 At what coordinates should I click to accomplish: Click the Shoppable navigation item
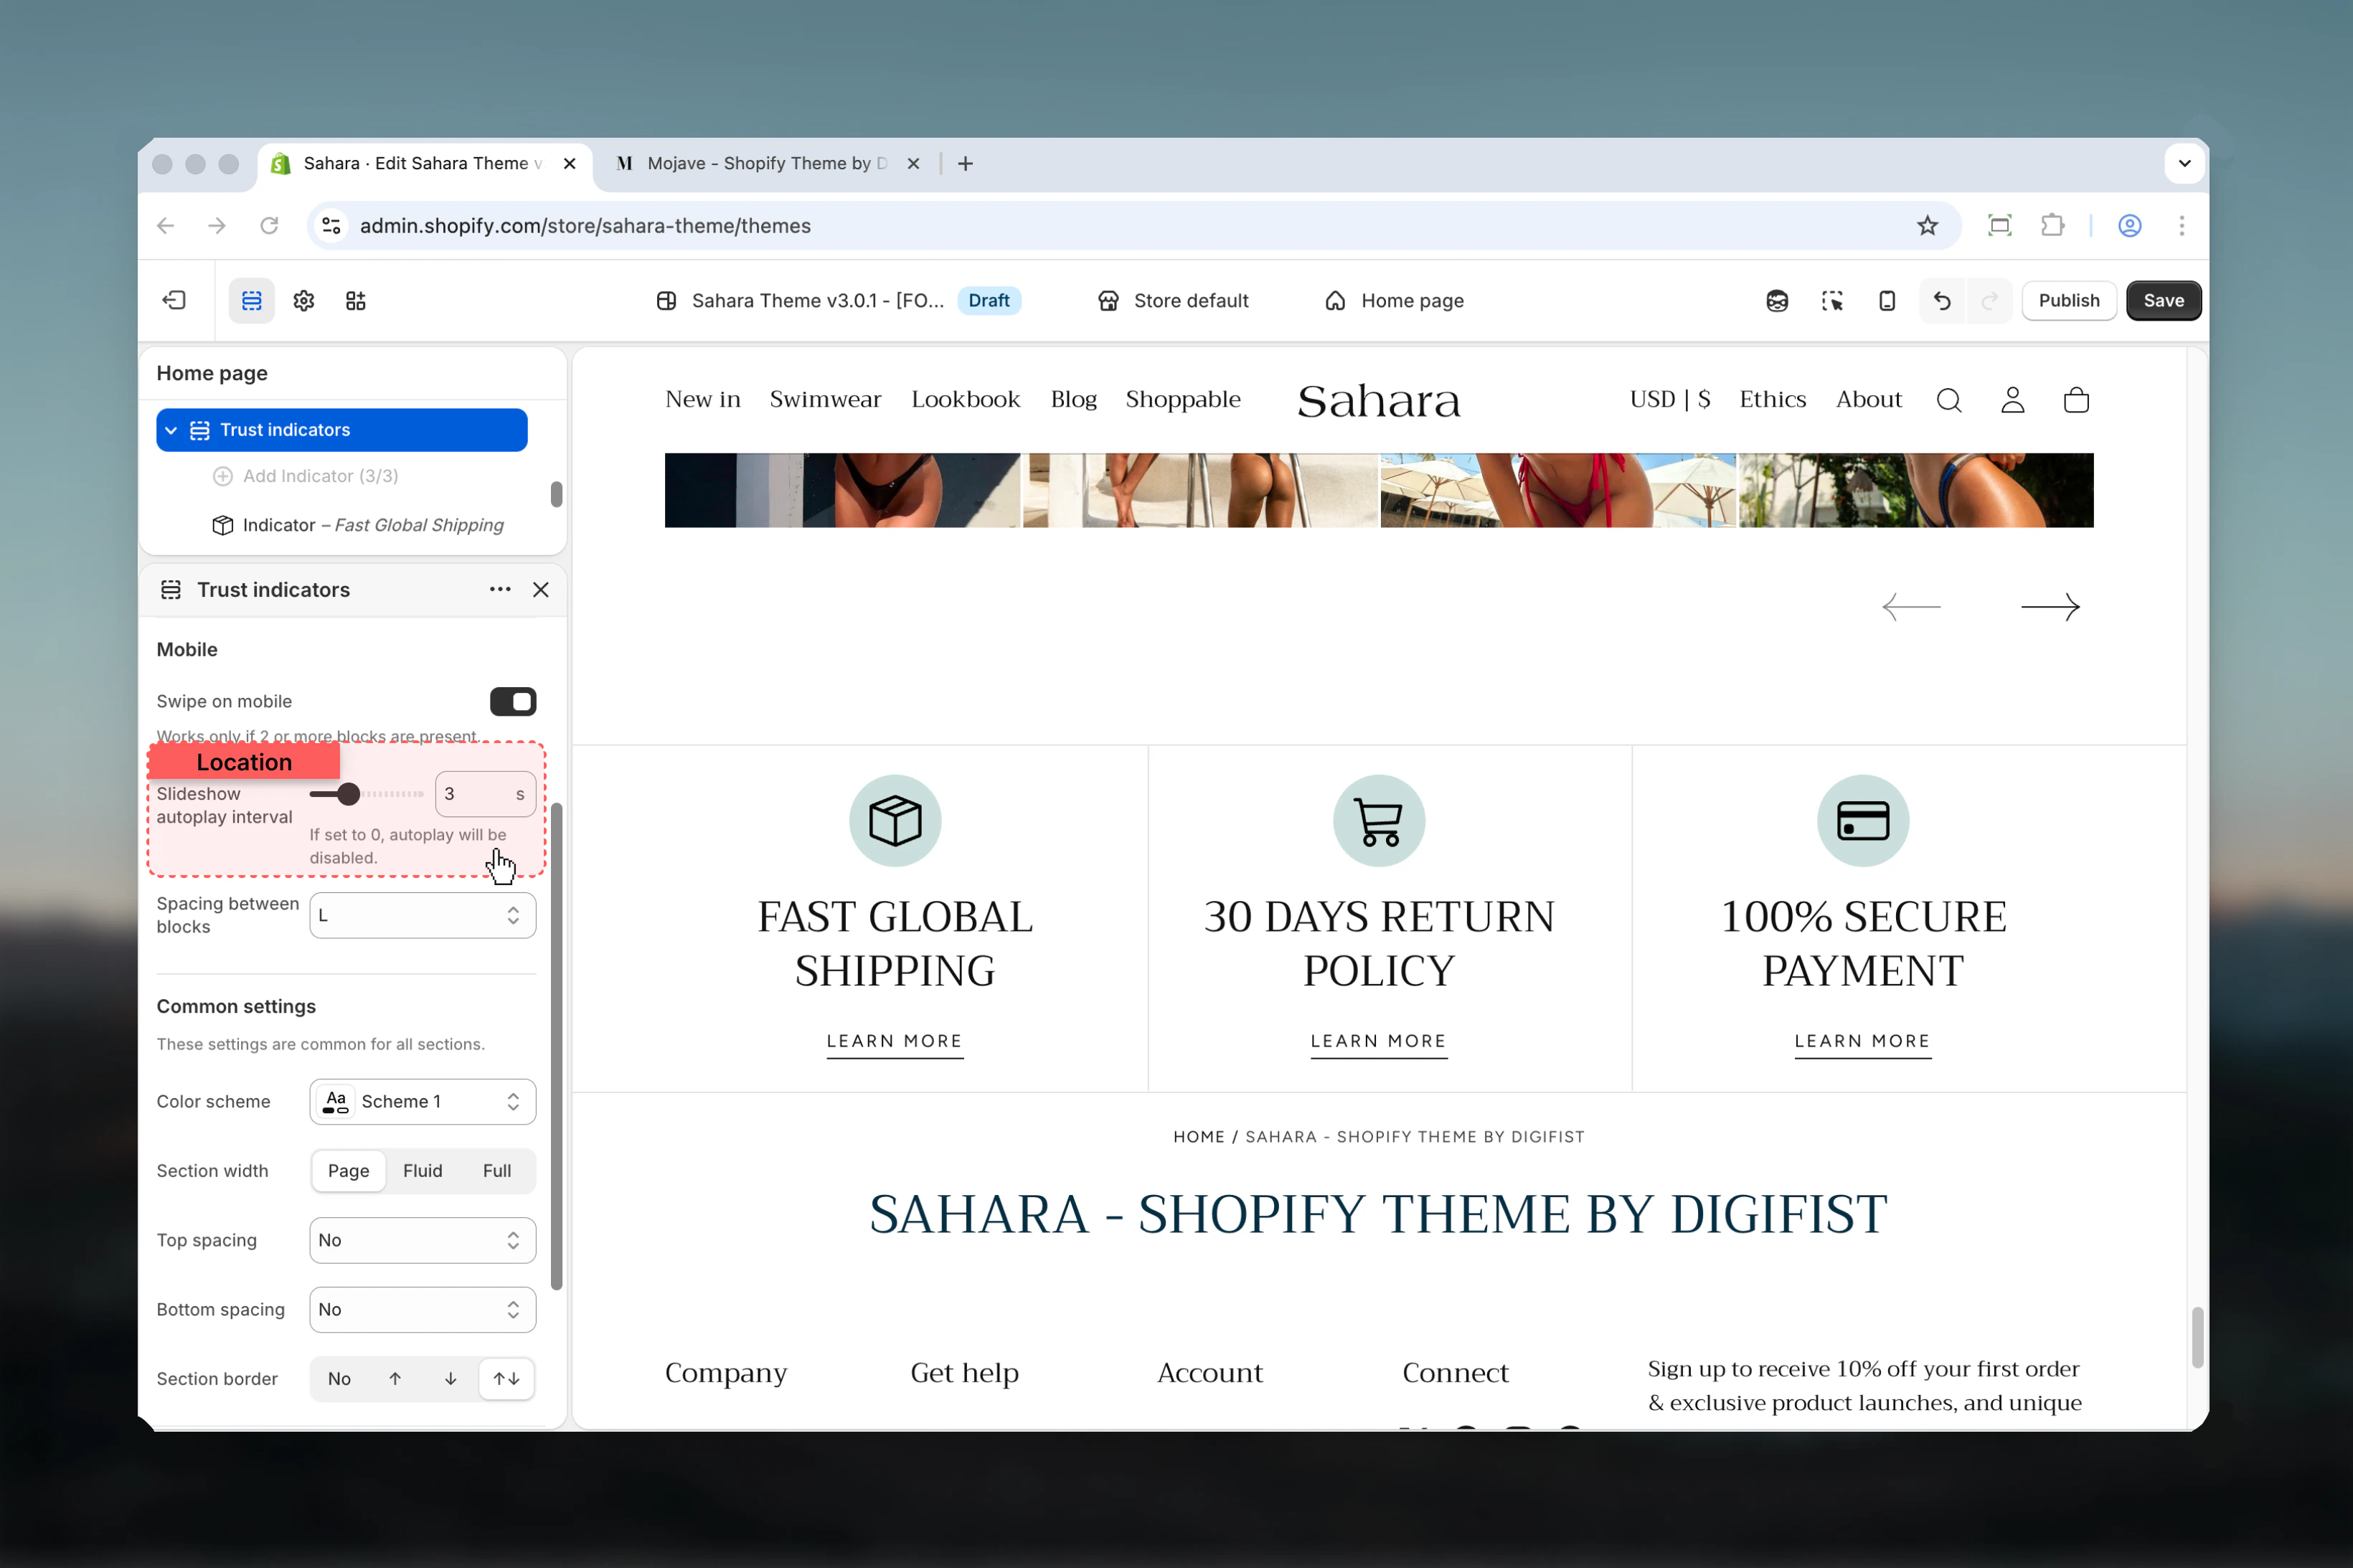point(1183,400)
